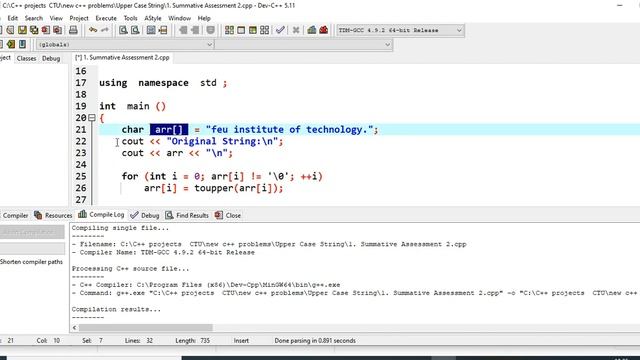Stop execution with the X toolbar icon
The image size is (640, 360).
pos(296,30)
